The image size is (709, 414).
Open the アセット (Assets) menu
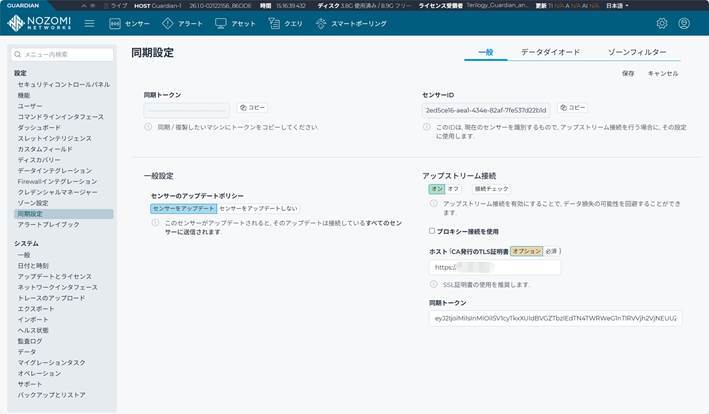(235, 23)
